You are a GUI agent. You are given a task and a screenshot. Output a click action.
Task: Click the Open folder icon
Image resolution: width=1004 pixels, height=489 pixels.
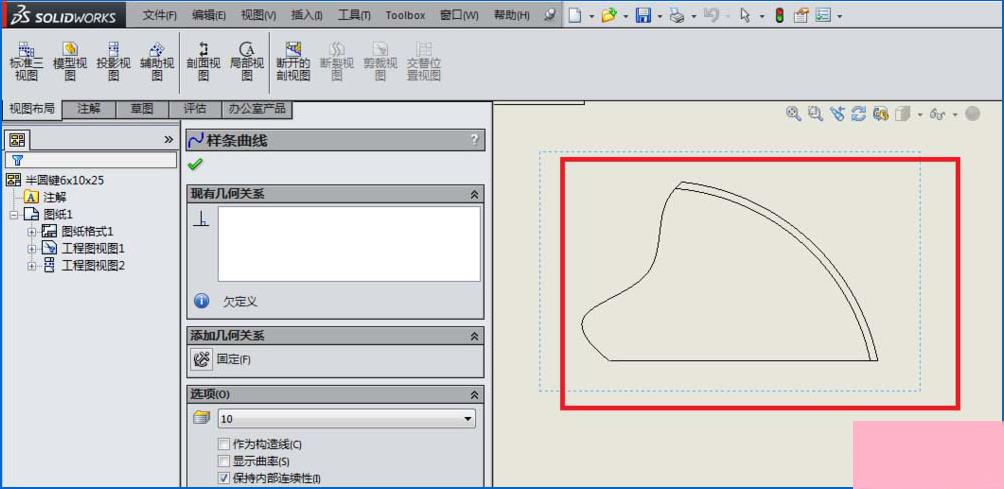(x=608, y=16)
